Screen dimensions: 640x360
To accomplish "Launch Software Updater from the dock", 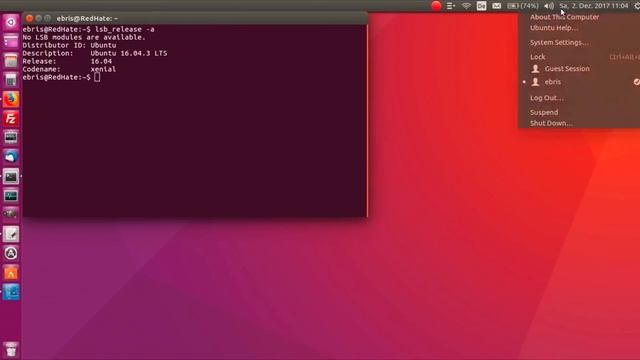I will (x=11, y=253).
